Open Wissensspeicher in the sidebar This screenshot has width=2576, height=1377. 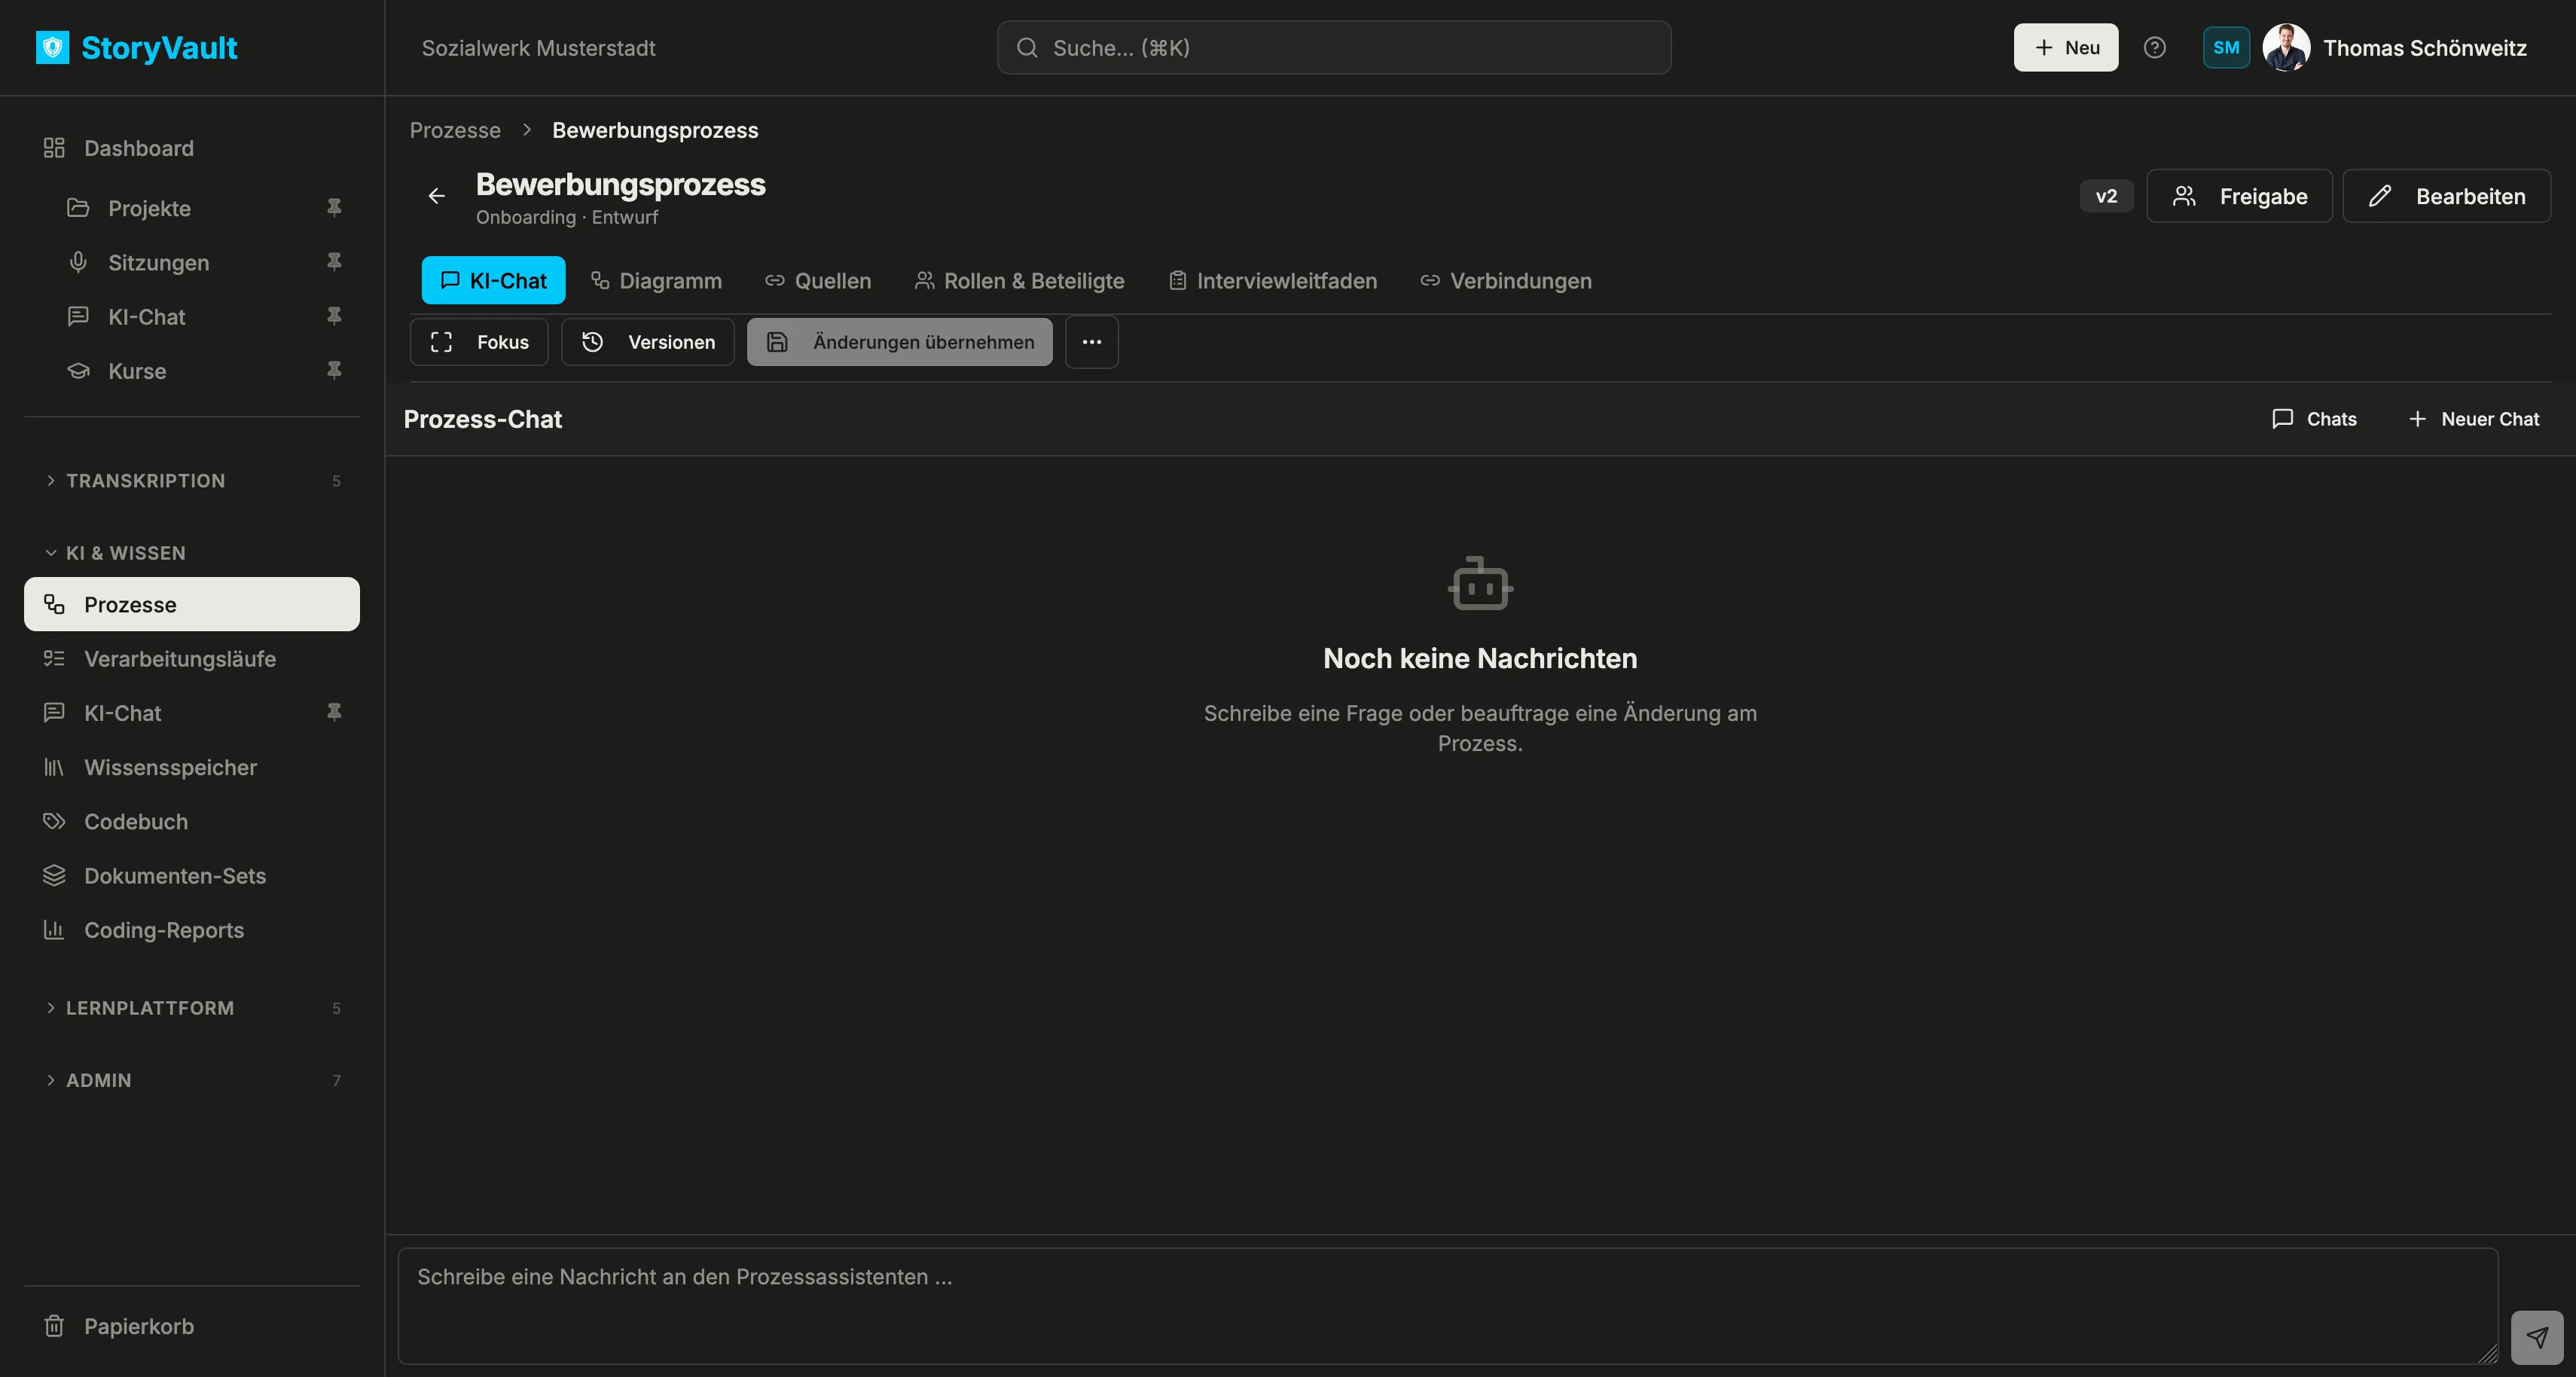coord(192,767)
